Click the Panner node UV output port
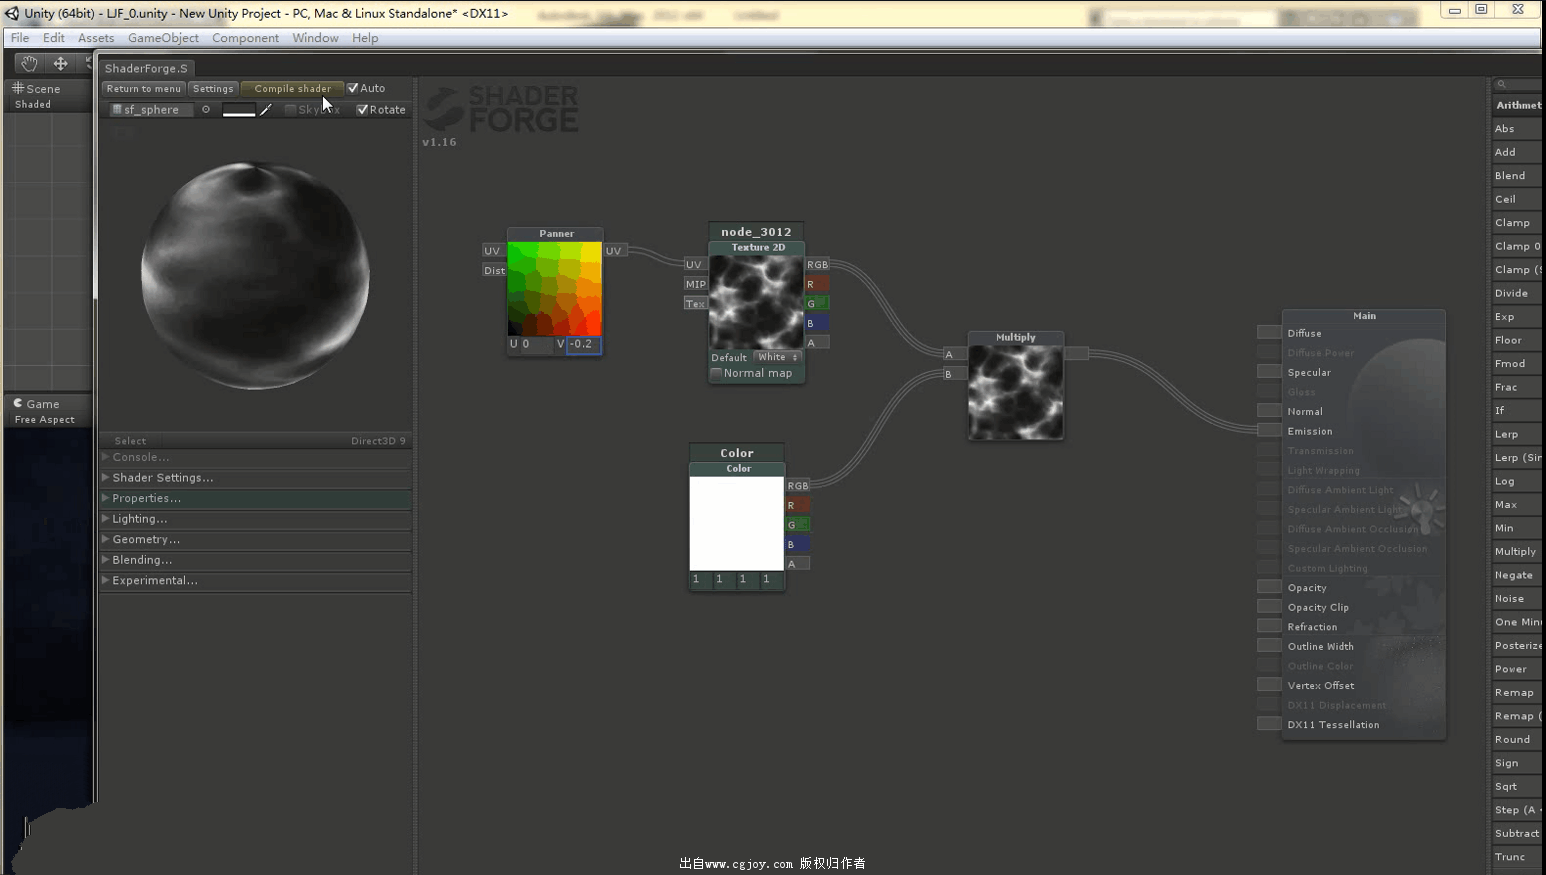Screen dimensions: 1546x875 click(613, 251)
